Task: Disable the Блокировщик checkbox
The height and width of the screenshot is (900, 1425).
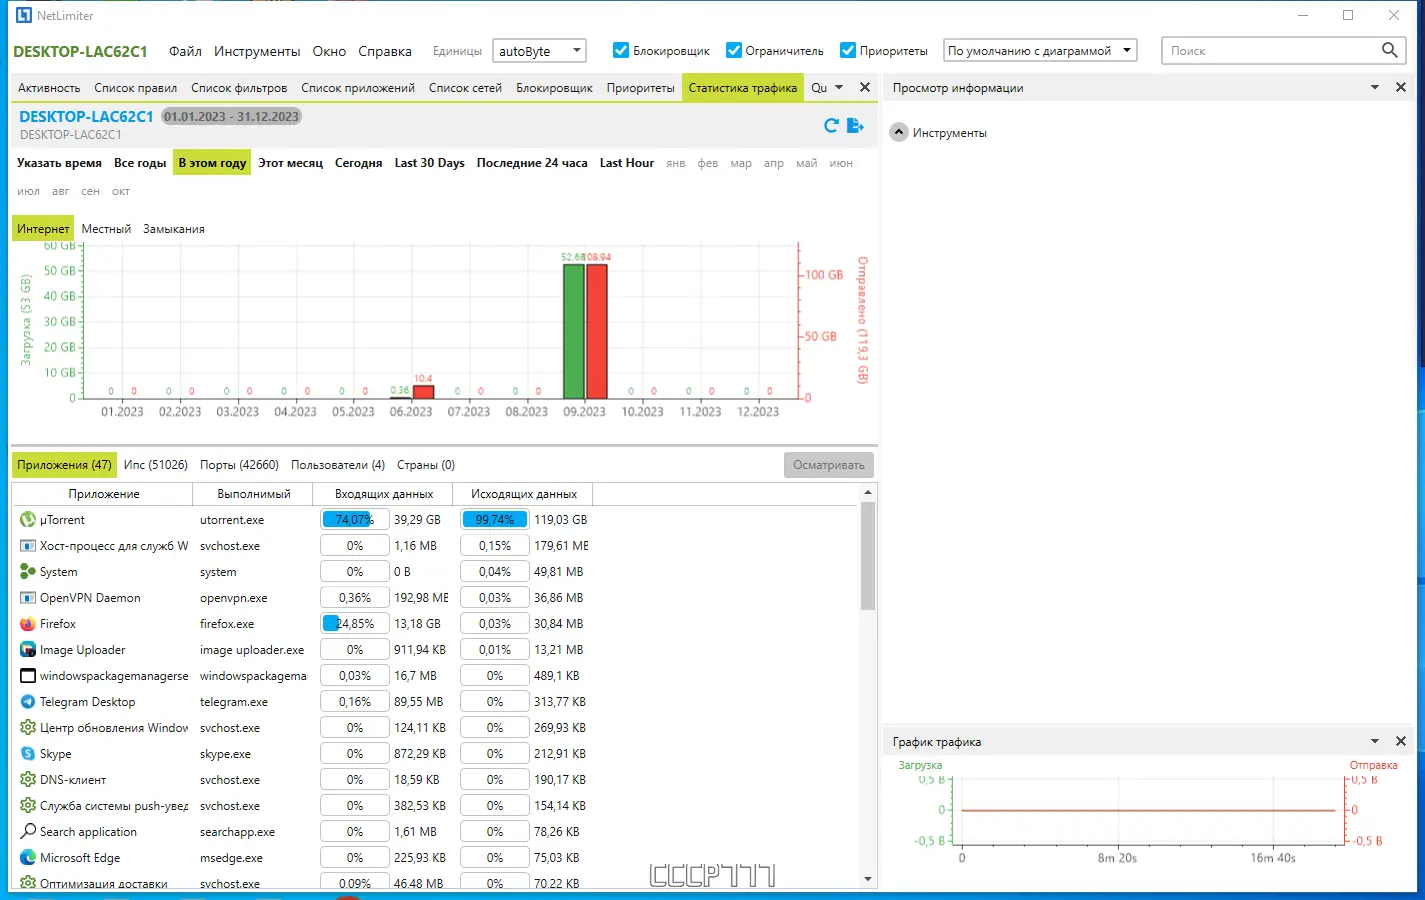Action: point(621,50)
